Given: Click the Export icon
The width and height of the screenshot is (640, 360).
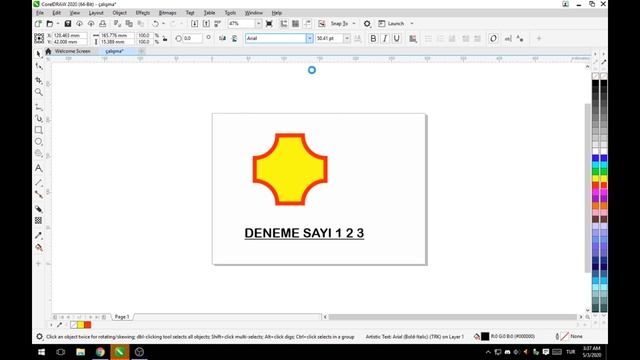Looking at the screenshot, I should click(206, 24).
